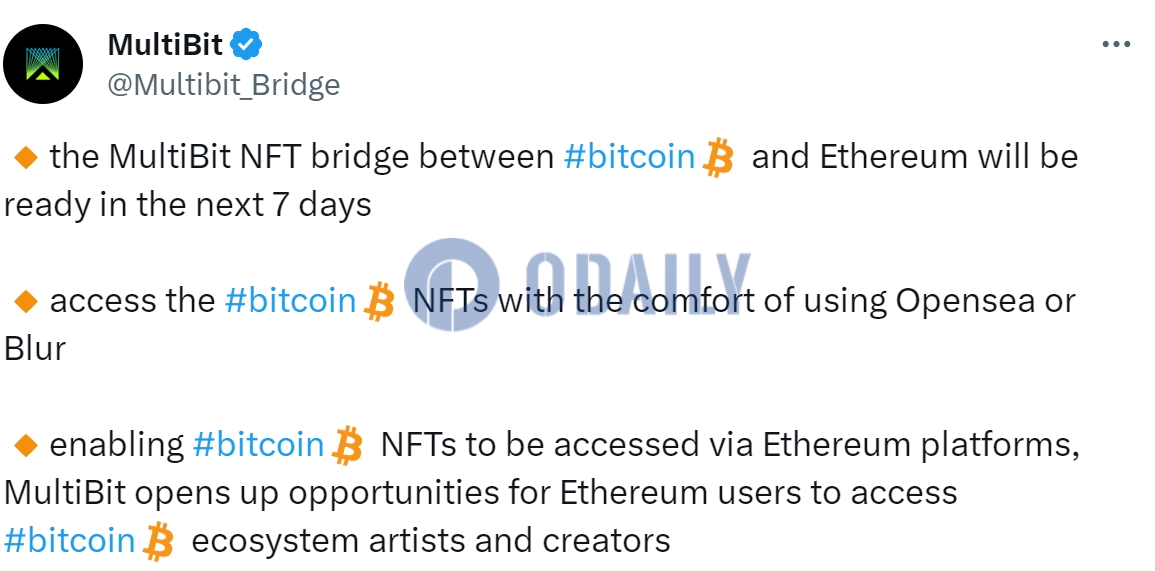The height and width of the screenshot is (571, 1155).
Task: Click the Bitcoin emoji before "ecosystem artists"
Action: (158, 542)
